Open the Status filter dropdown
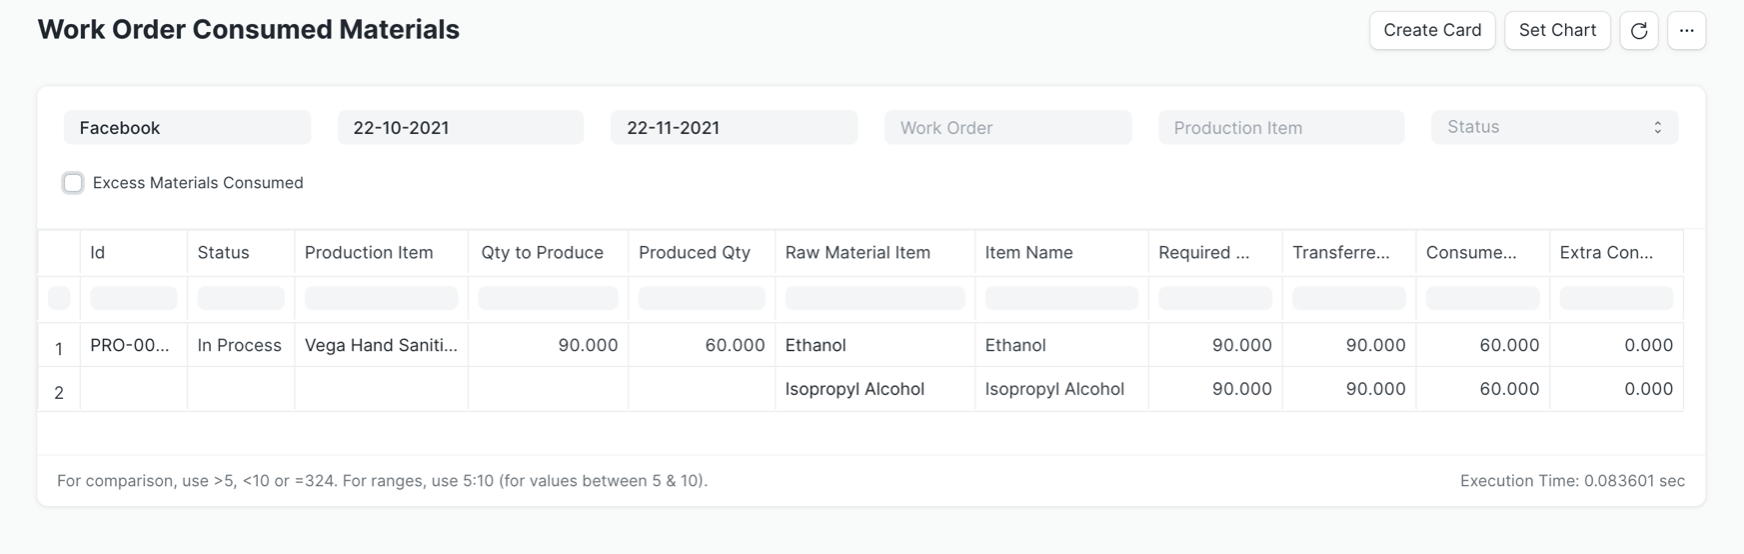The image size is (1744, 554). 1554,127
